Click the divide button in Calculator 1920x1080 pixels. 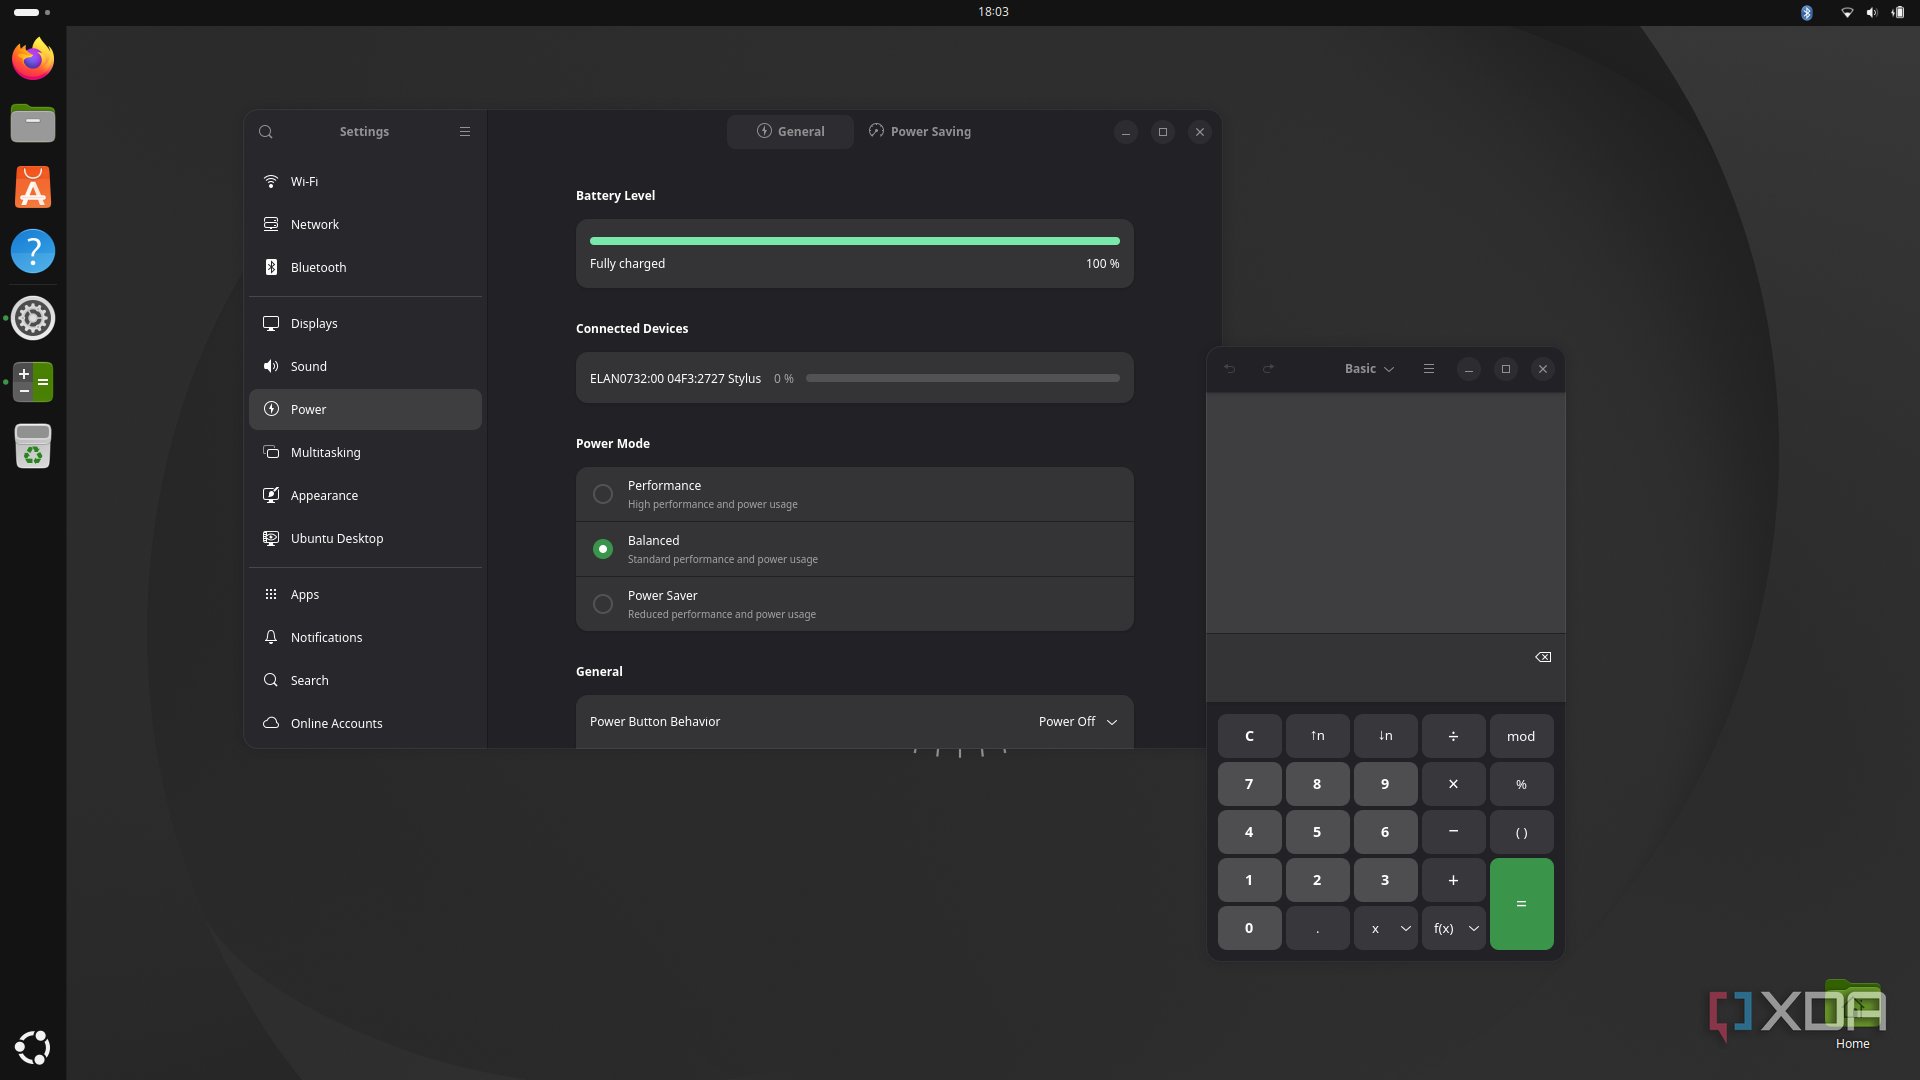click(1453, 736)
